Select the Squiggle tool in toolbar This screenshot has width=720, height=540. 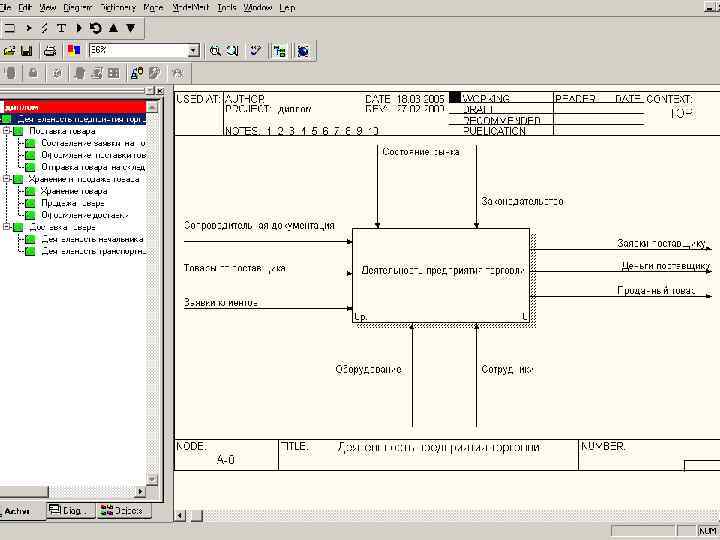click(x=44, y=28)
